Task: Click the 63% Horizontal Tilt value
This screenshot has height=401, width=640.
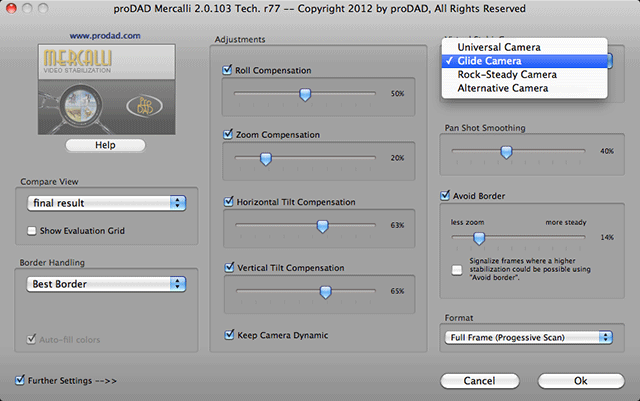Action: pyautogui.click(x=397, y=225)
